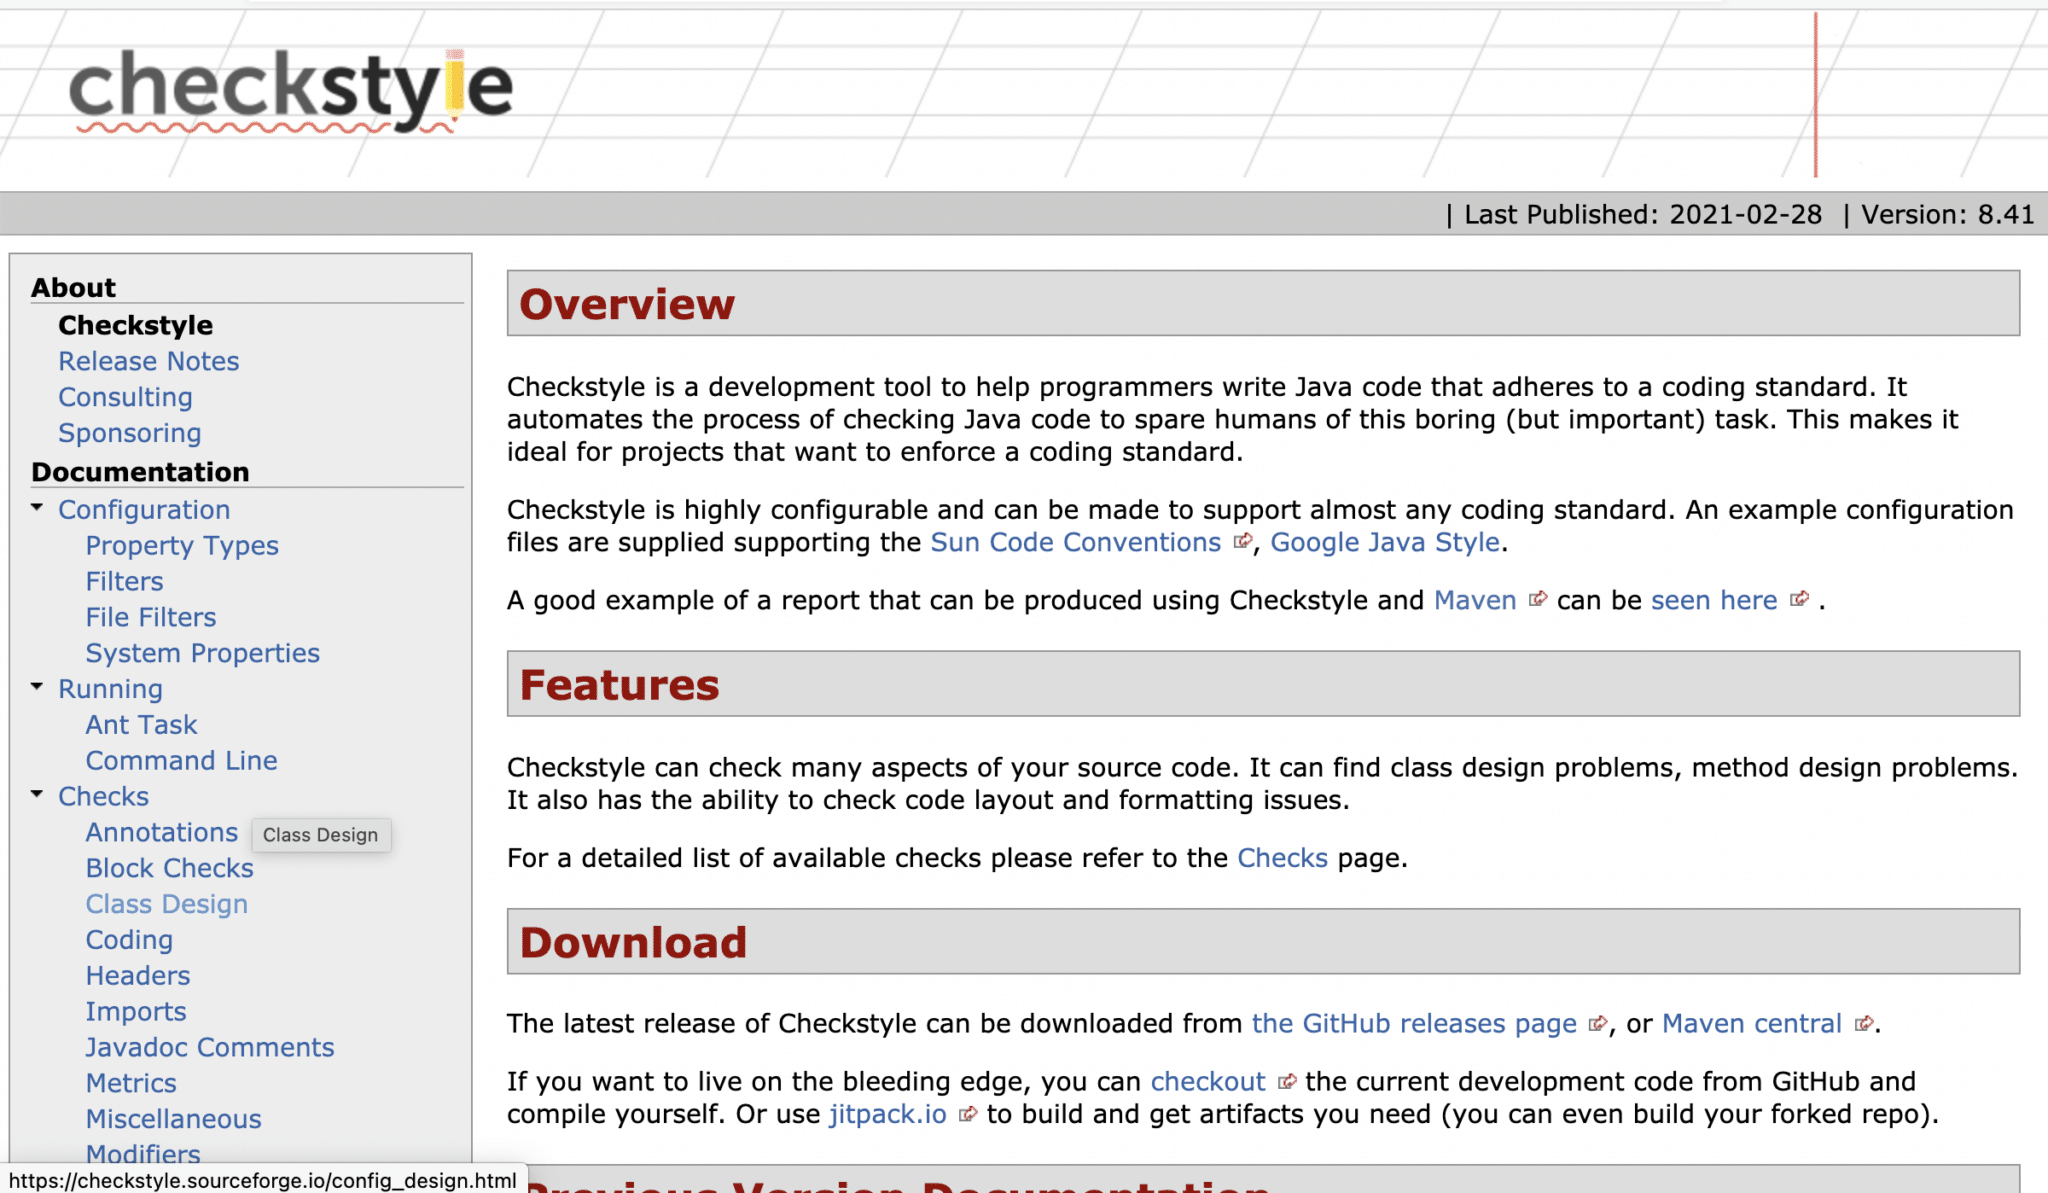Click the external link icon after seen here
Screen dimensions: 2048x1193
pos(1801,599)
